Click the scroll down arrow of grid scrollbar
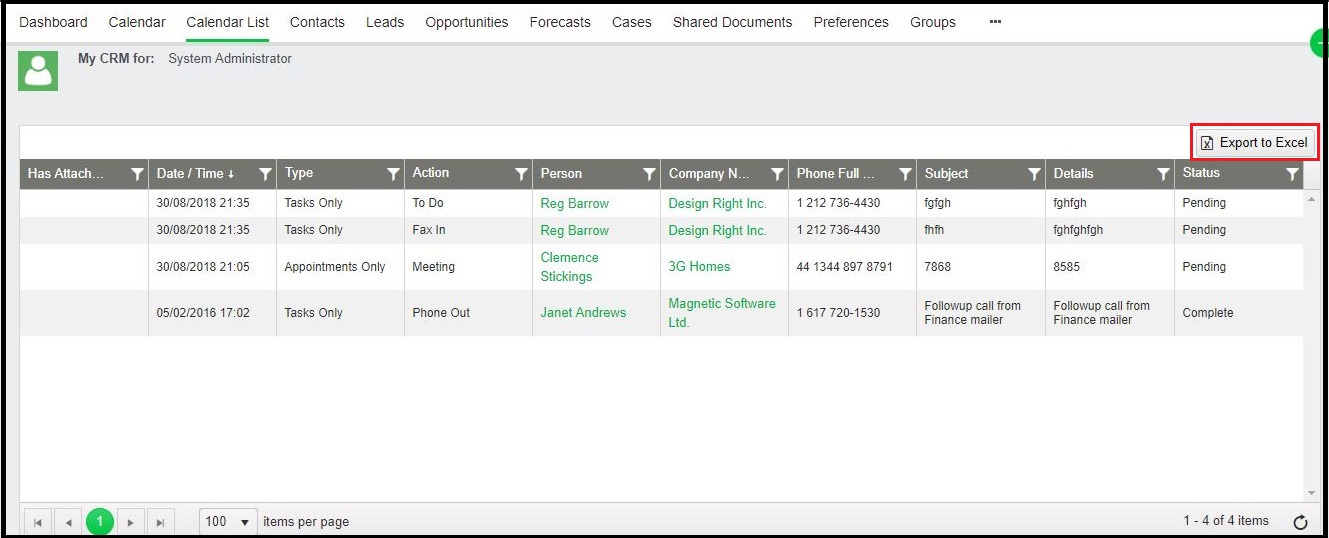This screenshot has width=1329, height=538. coord(1311,493)
